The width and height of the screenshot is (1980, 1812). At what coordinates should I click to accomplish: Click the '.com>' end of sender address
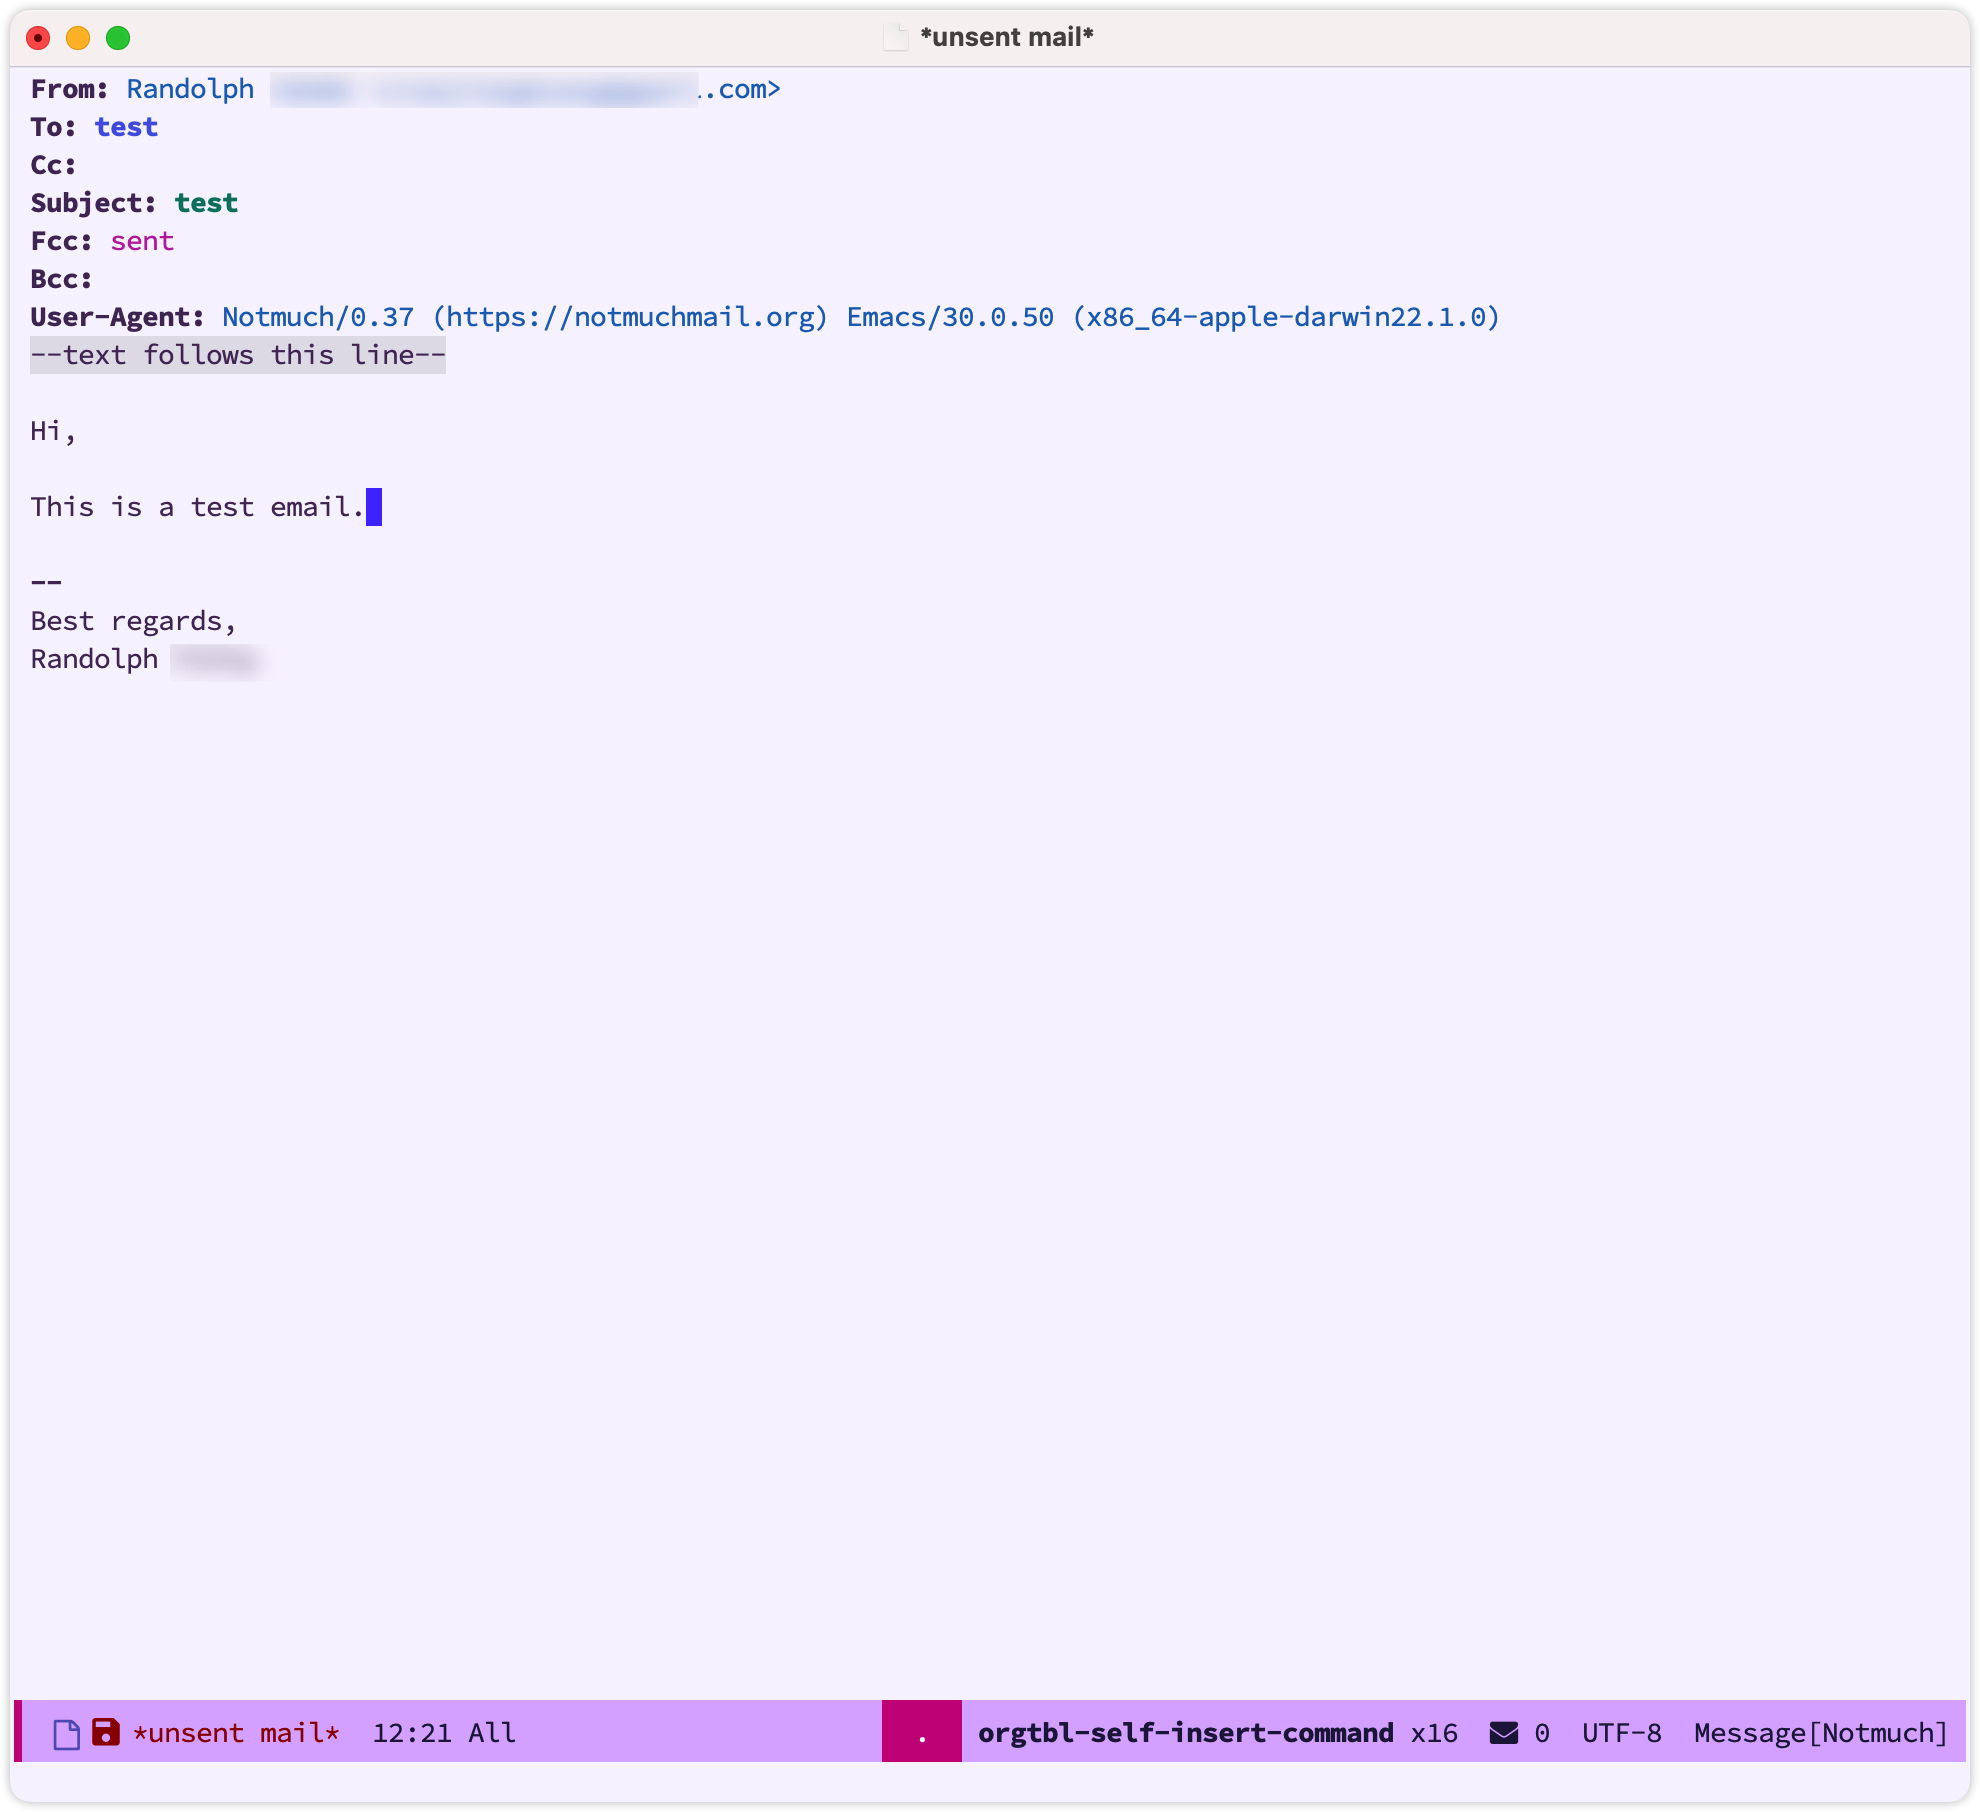tap(741, 89)
